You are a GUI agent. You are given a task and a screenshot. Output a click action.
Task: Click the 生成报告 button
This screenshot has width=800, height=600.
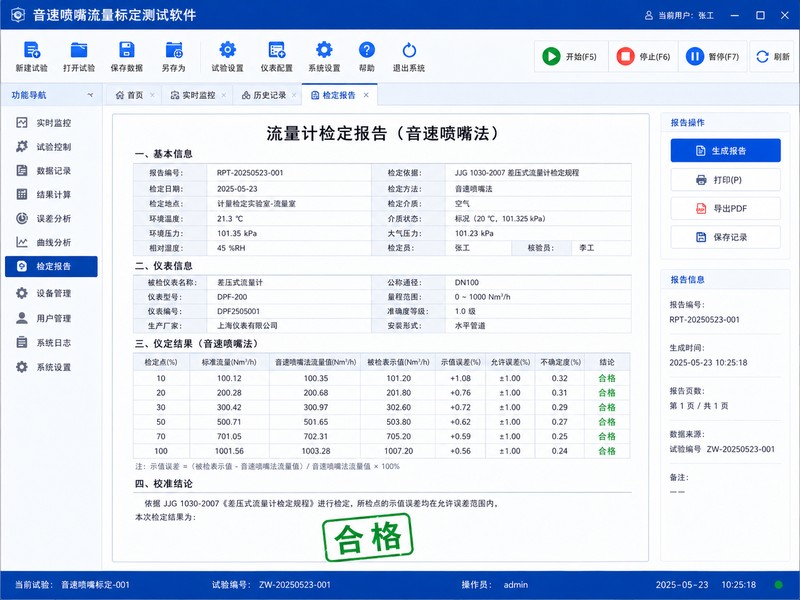[x=726, y=151]
